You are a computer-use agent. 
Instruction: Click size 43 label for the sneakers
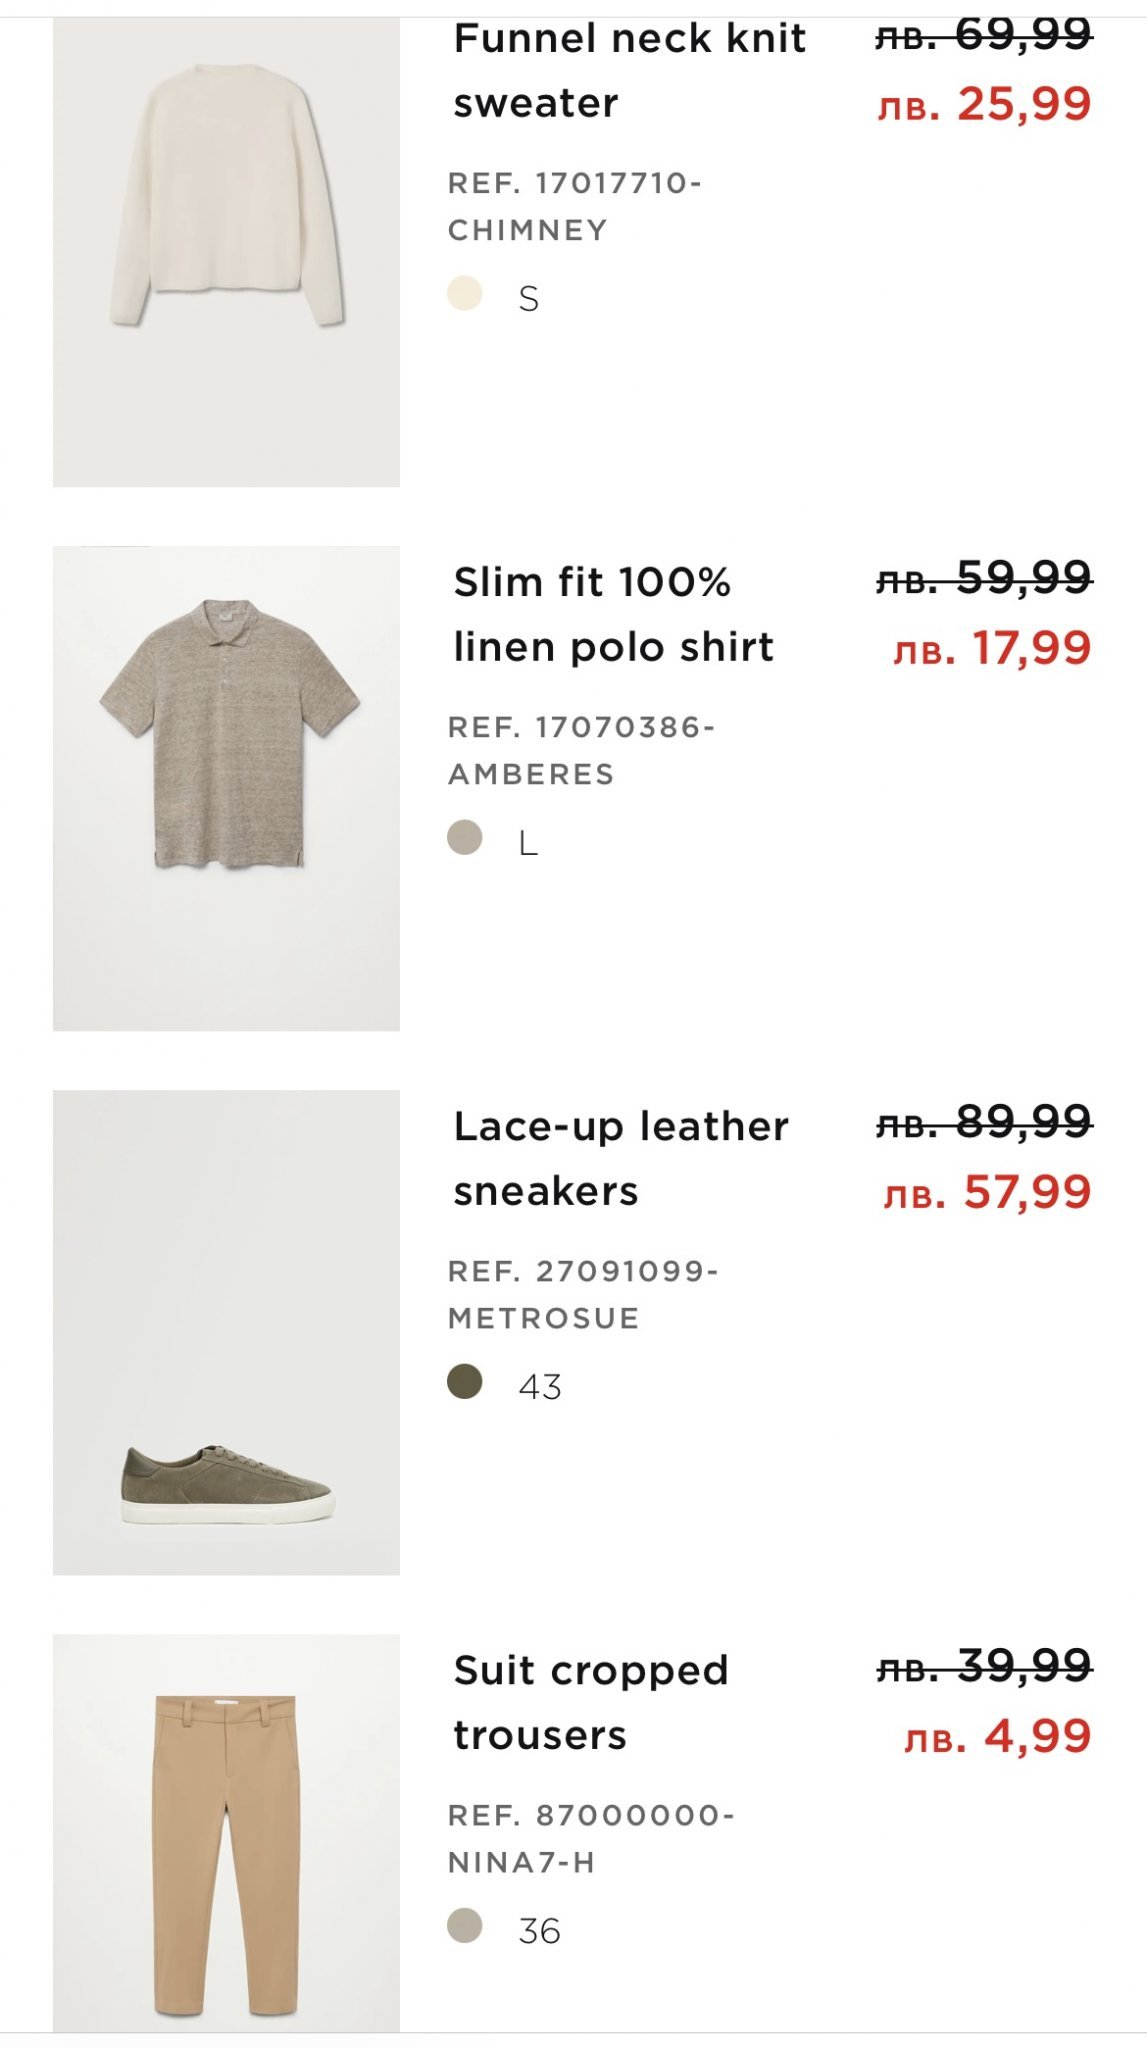540,1387
